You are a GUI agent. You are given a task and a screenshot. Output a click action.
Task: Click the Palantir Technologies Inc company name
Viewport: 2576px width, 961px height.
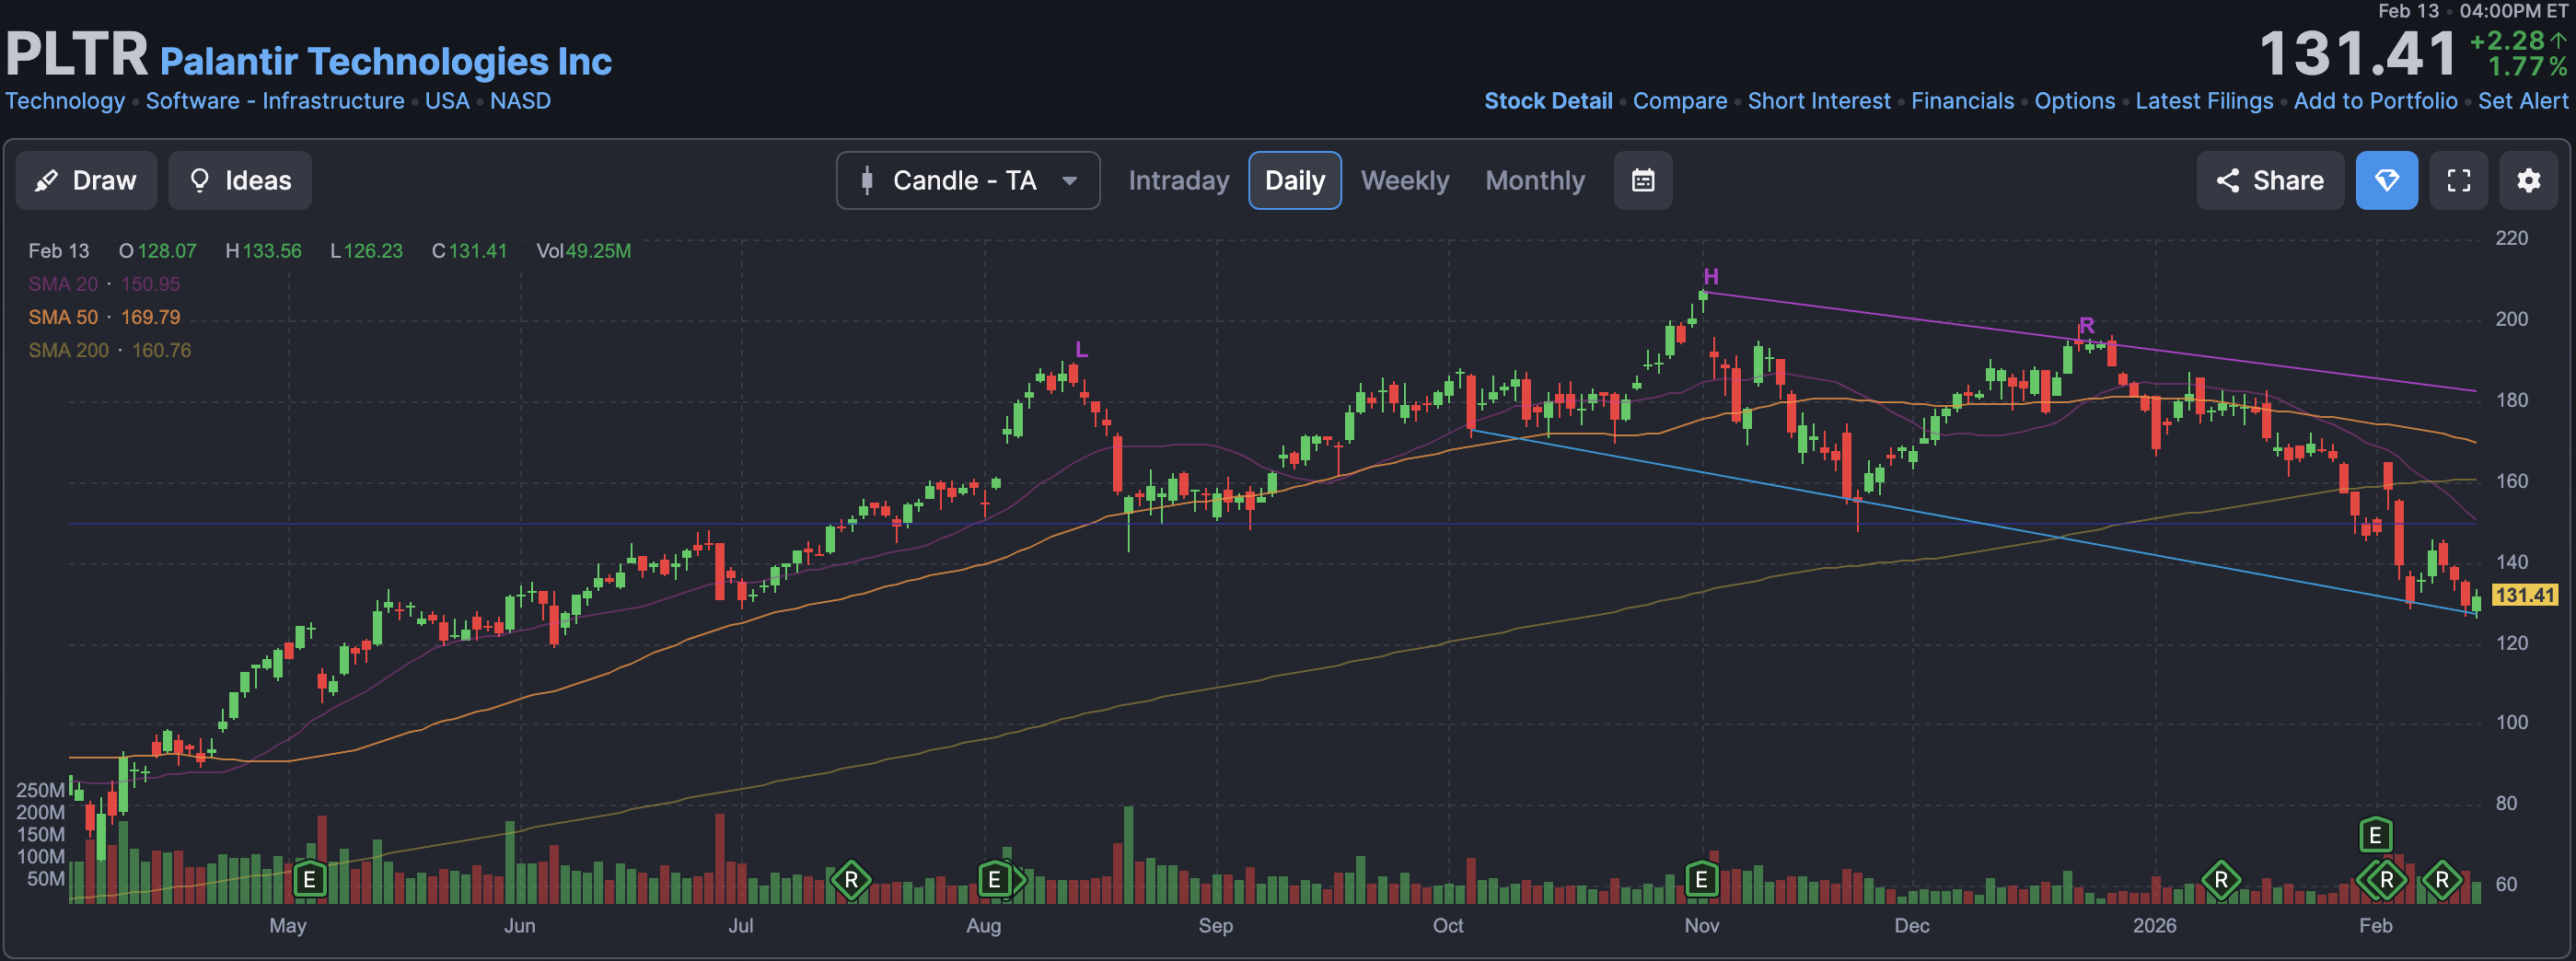coord(386,61)
